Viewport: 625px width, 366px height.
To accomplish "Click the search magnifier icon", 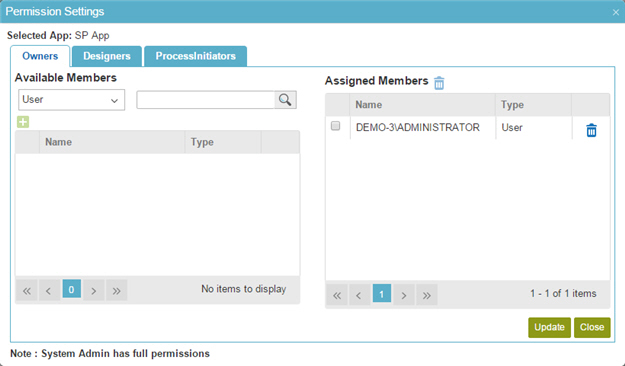I will [285, 100].
